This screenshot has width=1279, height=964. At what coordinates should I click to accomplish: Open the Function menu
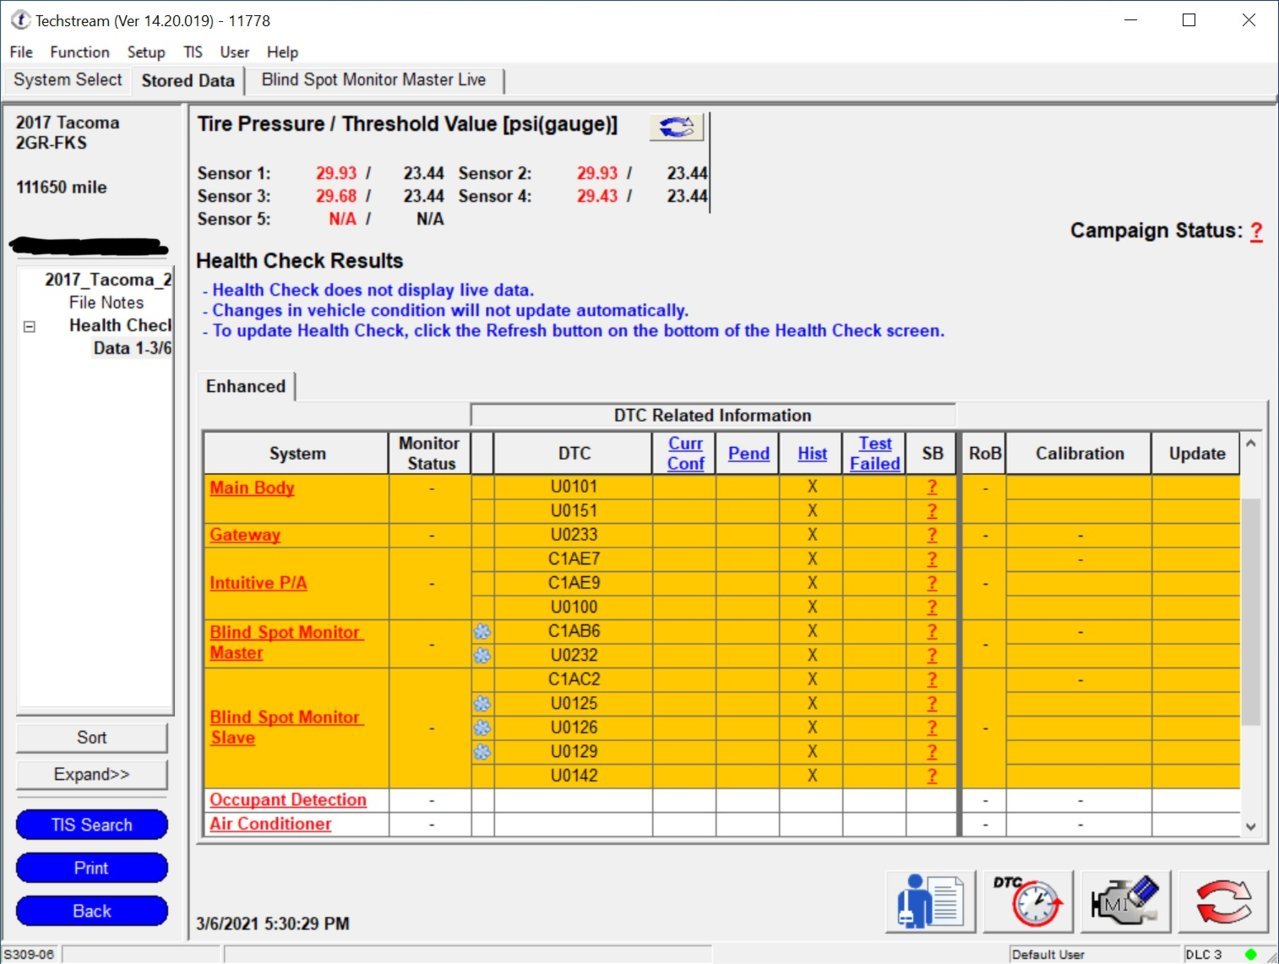tap(80, 52)
